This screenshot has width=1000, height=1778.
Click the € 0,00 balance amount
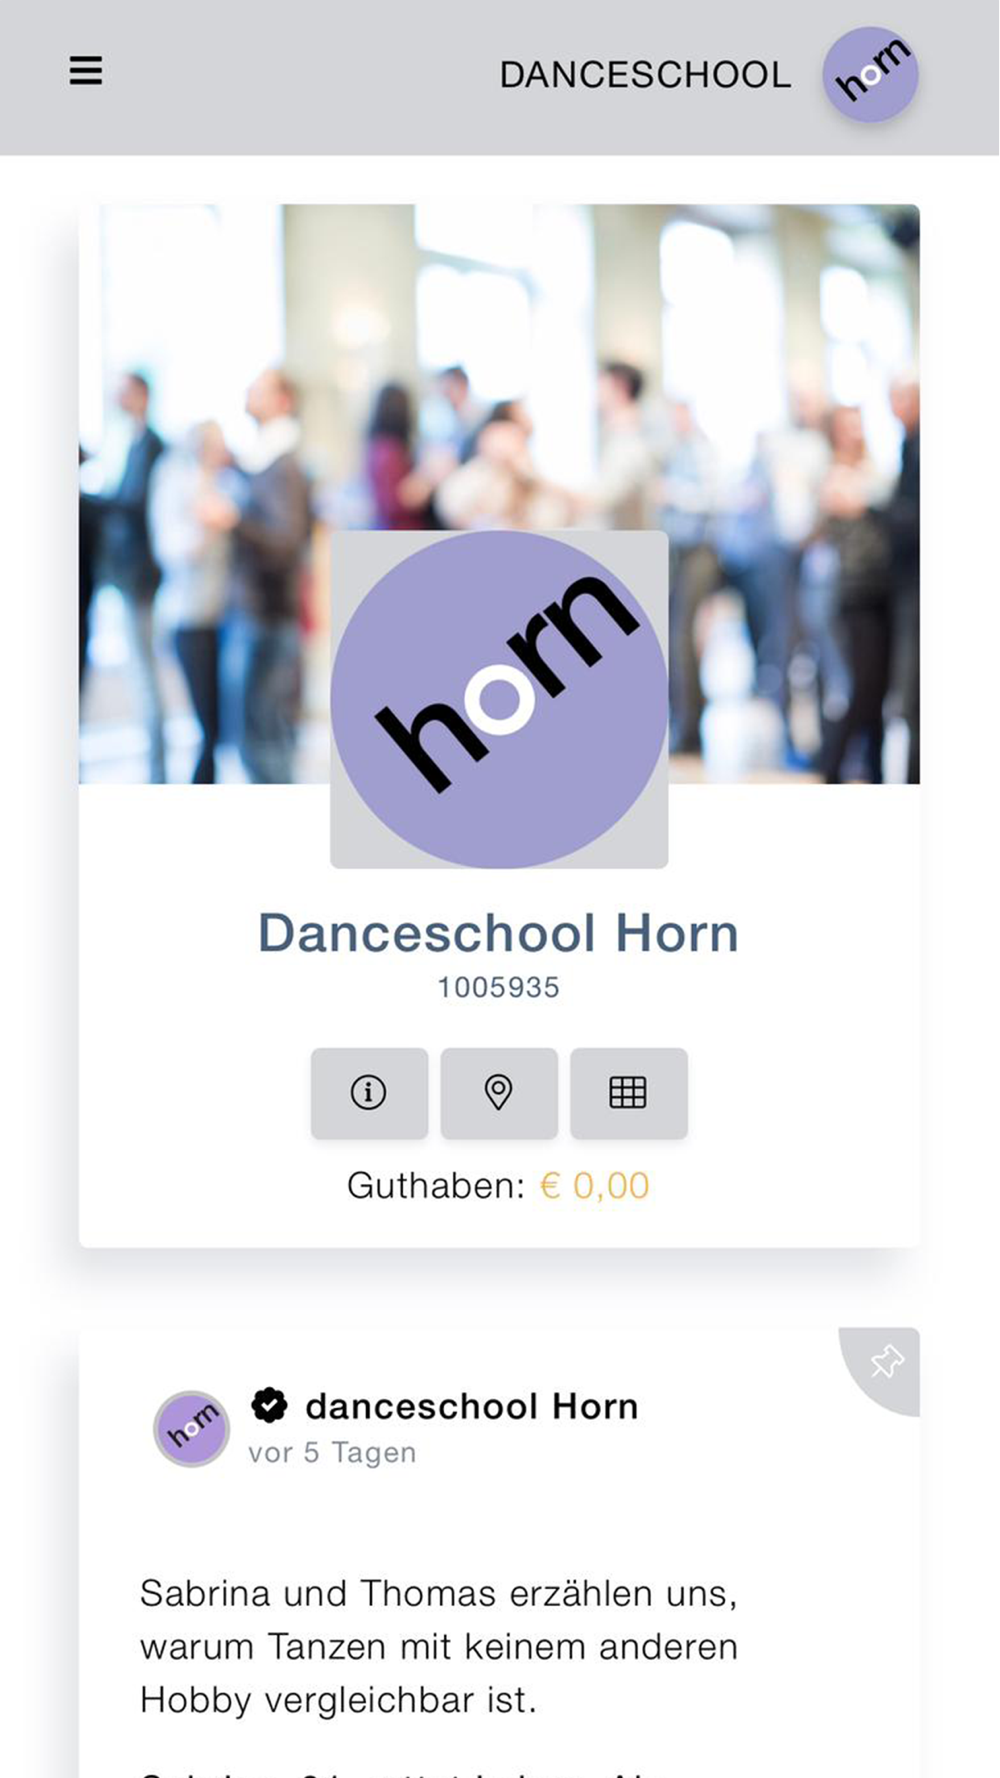pyautogui.click(x=595, y=1186)
